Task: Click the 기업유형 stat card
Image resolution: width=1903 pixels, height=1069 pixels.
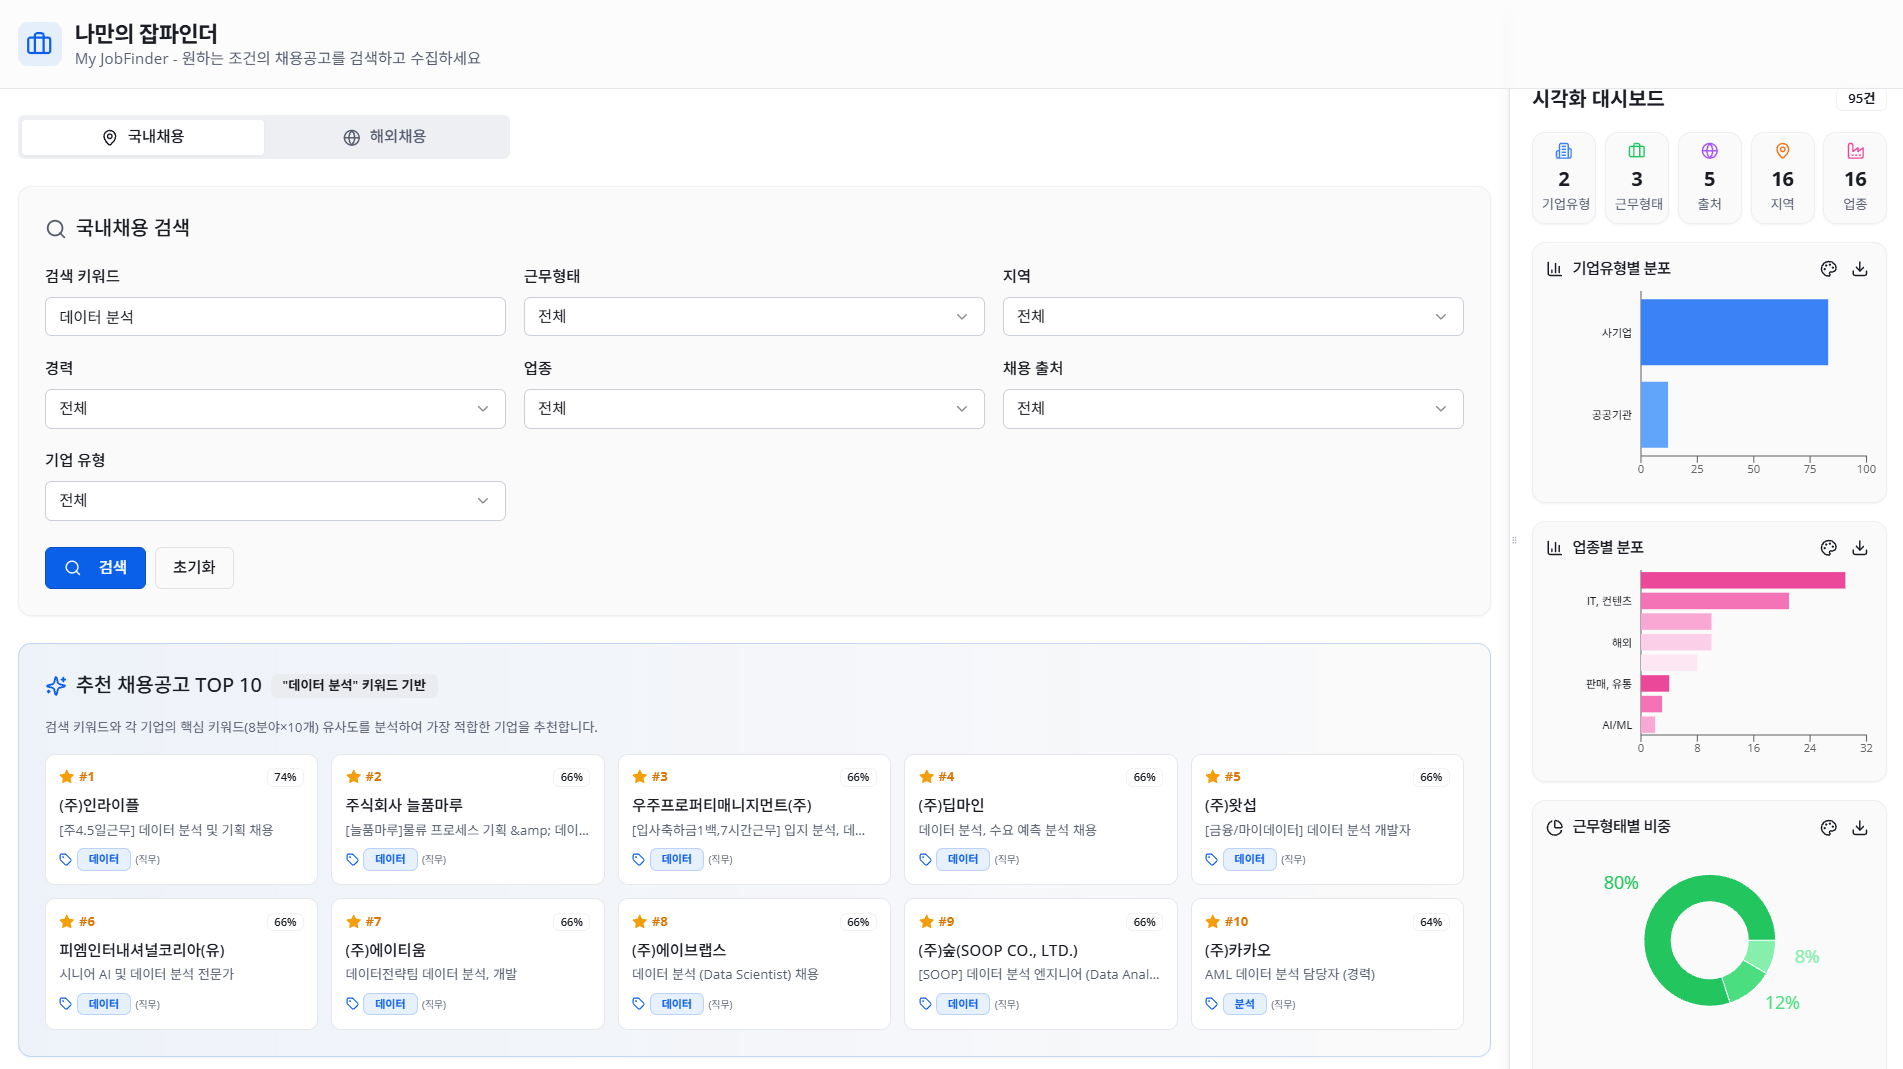Action: [1564, 178]
